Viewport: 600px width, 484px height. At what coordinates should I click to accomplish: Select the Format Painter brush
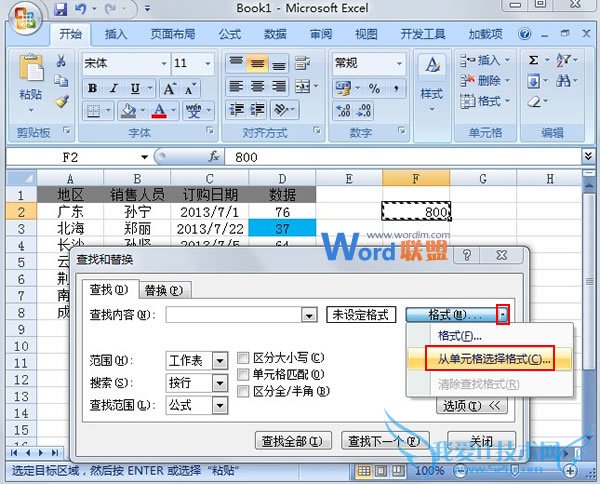coord(61,101)
